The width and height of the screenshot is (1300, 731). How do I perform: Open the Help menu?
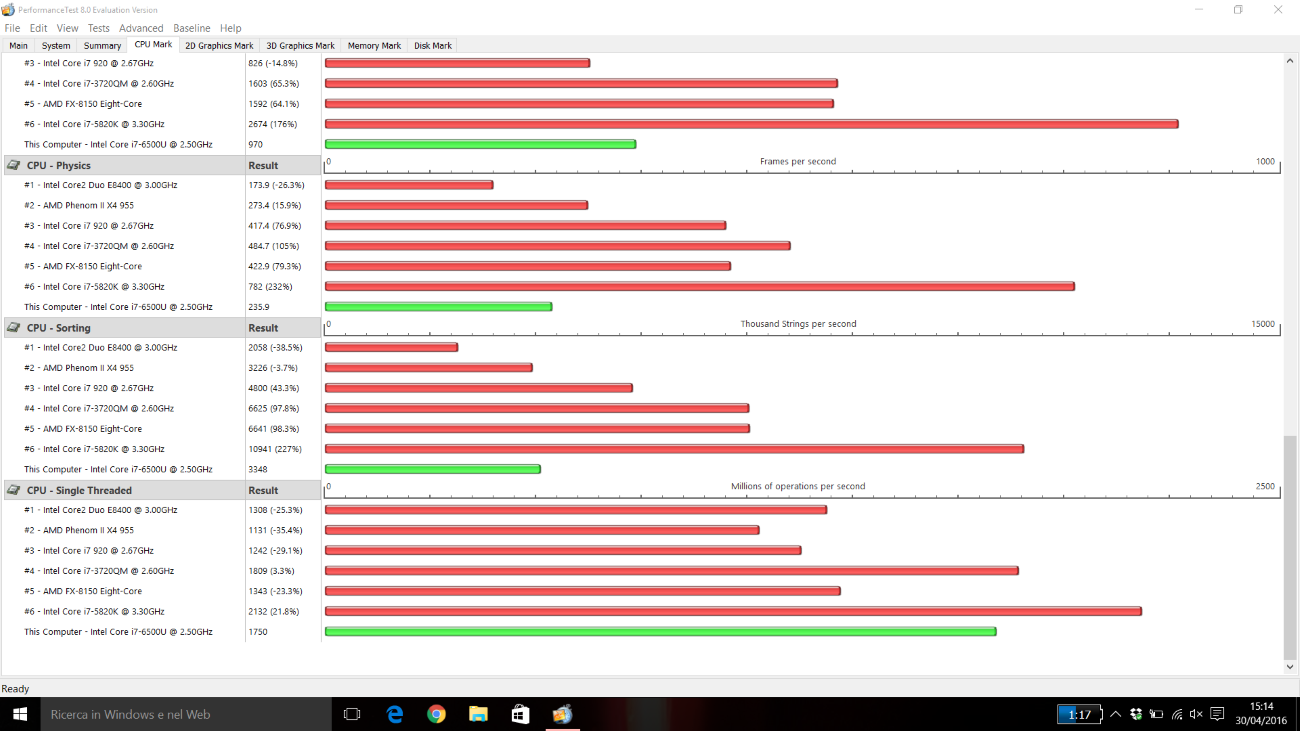pos(230,28)
